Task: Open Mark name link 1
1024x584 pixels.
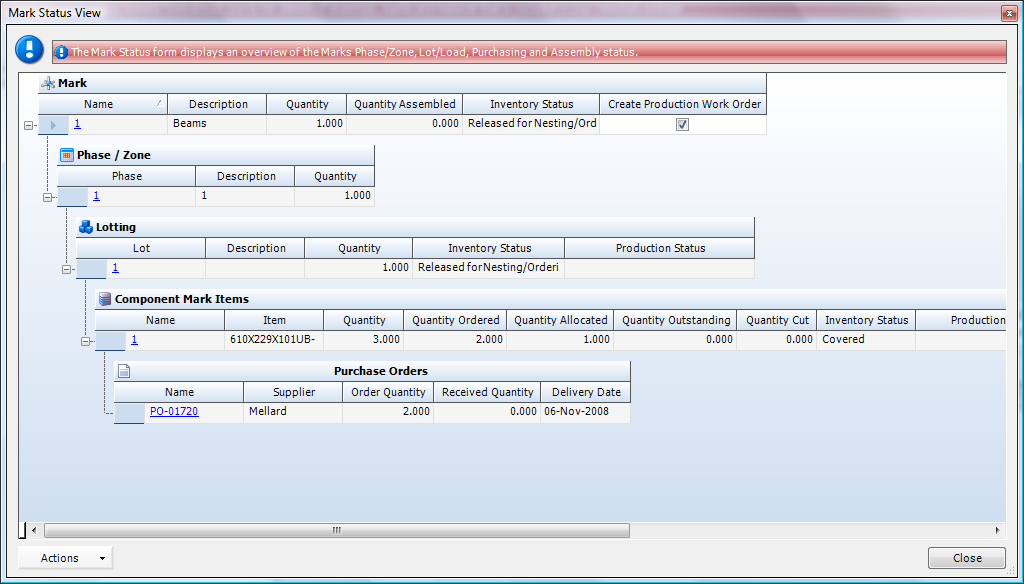Action: click(x=77, y=124)
